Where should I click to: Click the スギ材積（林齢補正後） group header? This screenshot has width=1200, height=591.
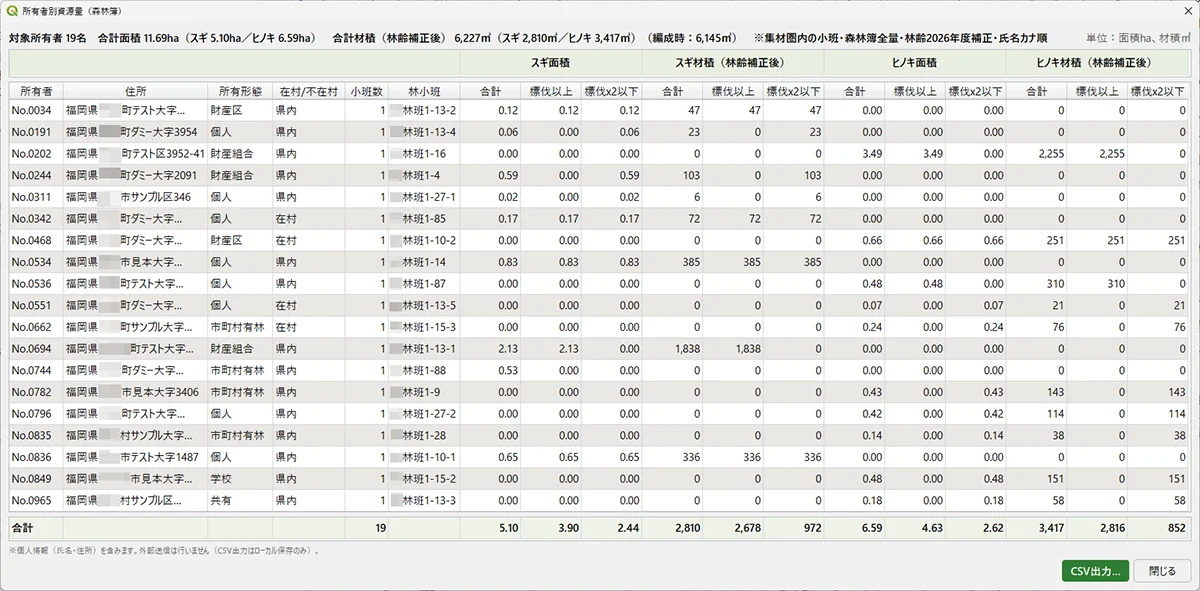click(x=733, y=62)
